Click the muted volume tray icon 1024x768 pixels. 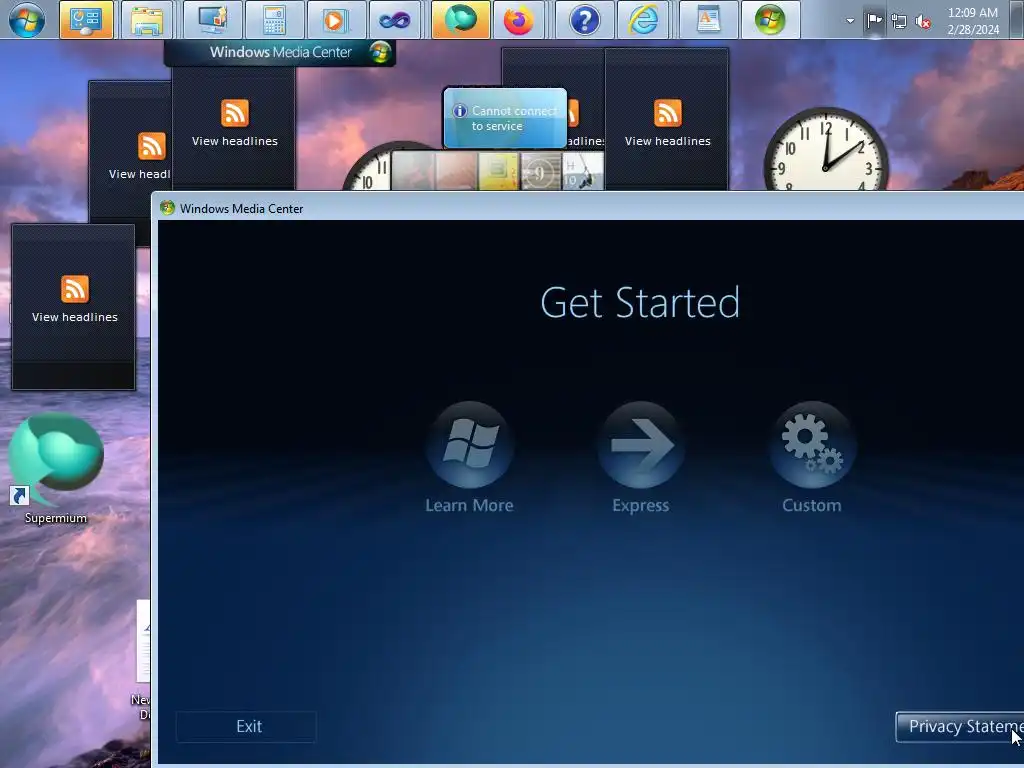(x=923, y=21)
